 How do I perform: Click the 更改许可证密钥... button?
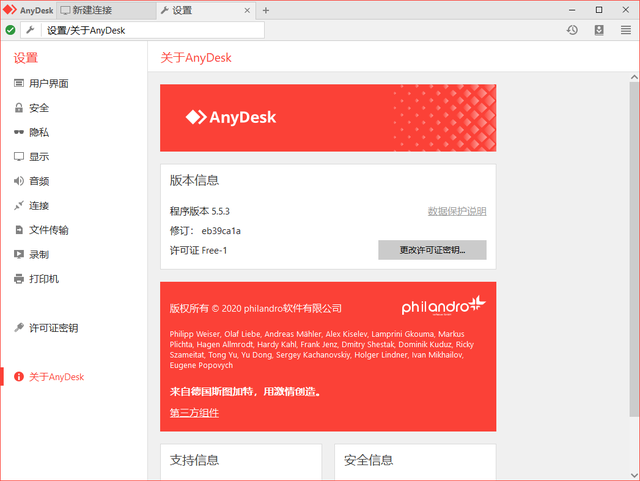[x=432, y=250]
